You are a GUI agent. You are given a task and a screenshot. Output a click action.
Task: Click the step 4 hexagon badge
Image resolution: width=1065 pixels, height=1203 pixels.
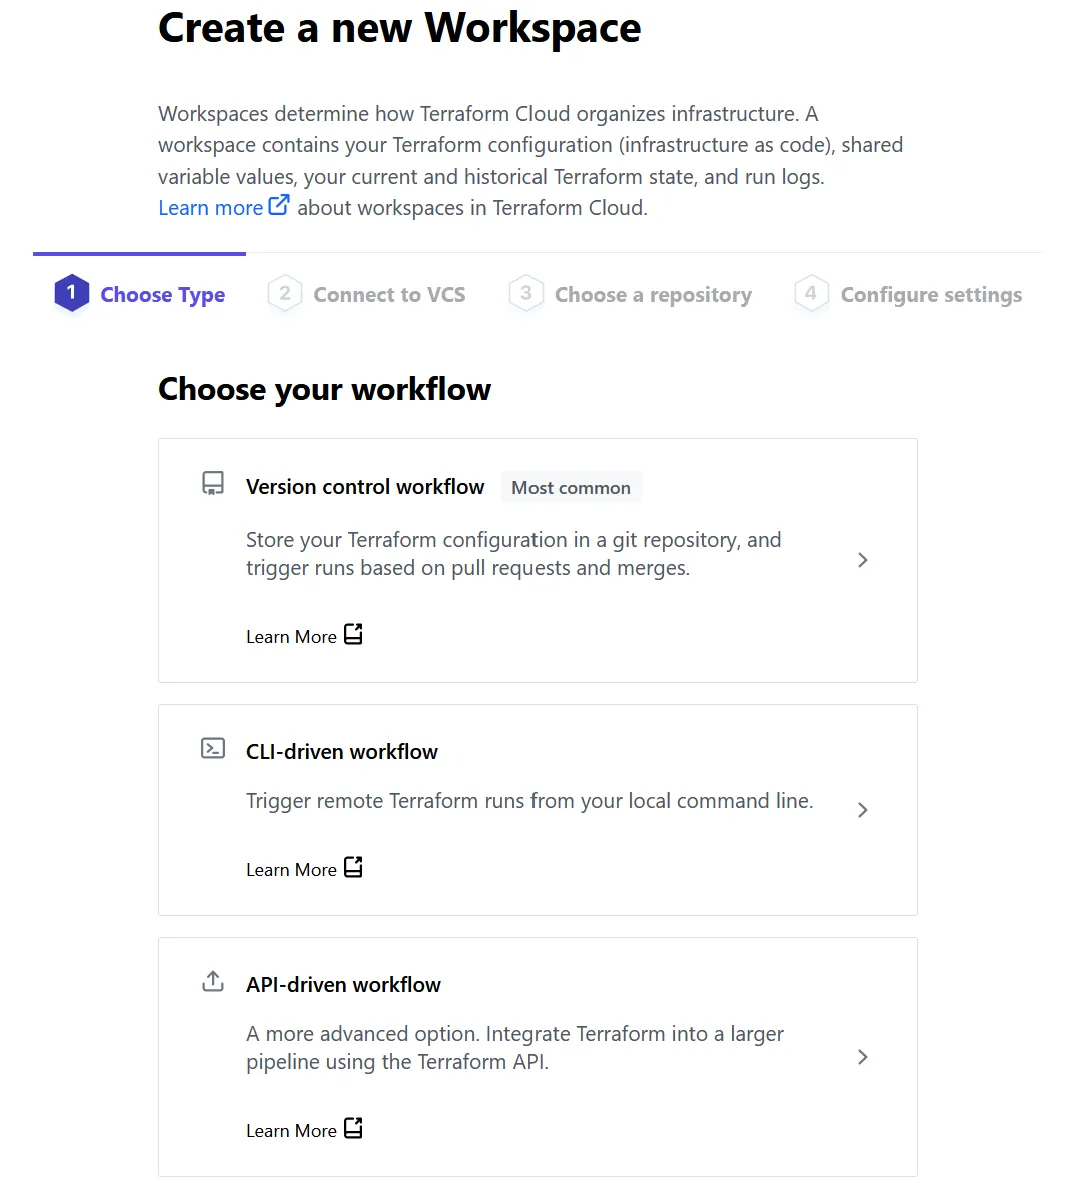pos(811,293)
